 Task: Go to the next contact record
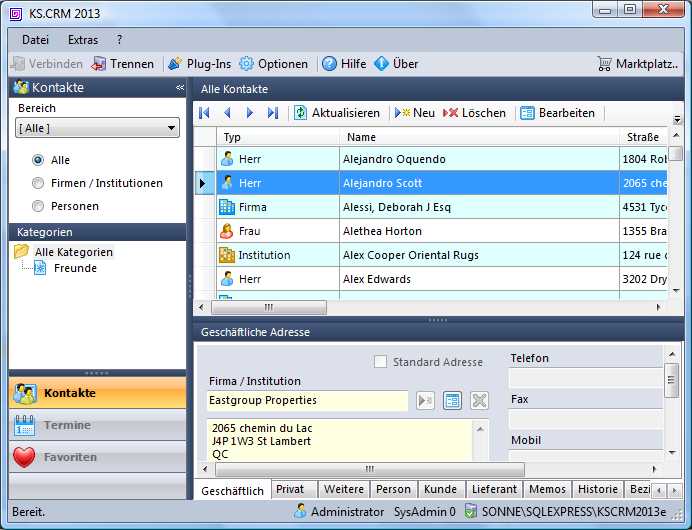250,113
